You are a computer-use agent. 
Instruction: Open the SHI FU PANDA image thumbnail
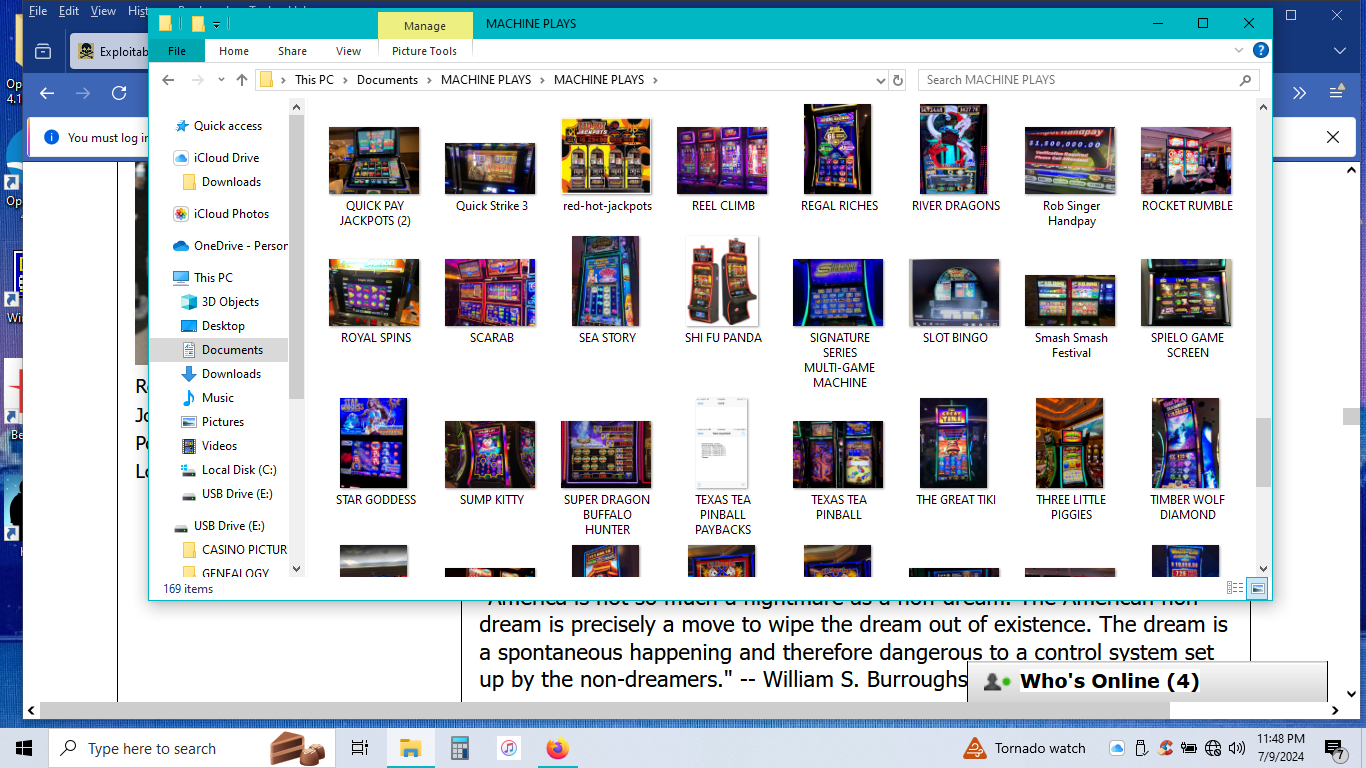[x=722, y=282]
